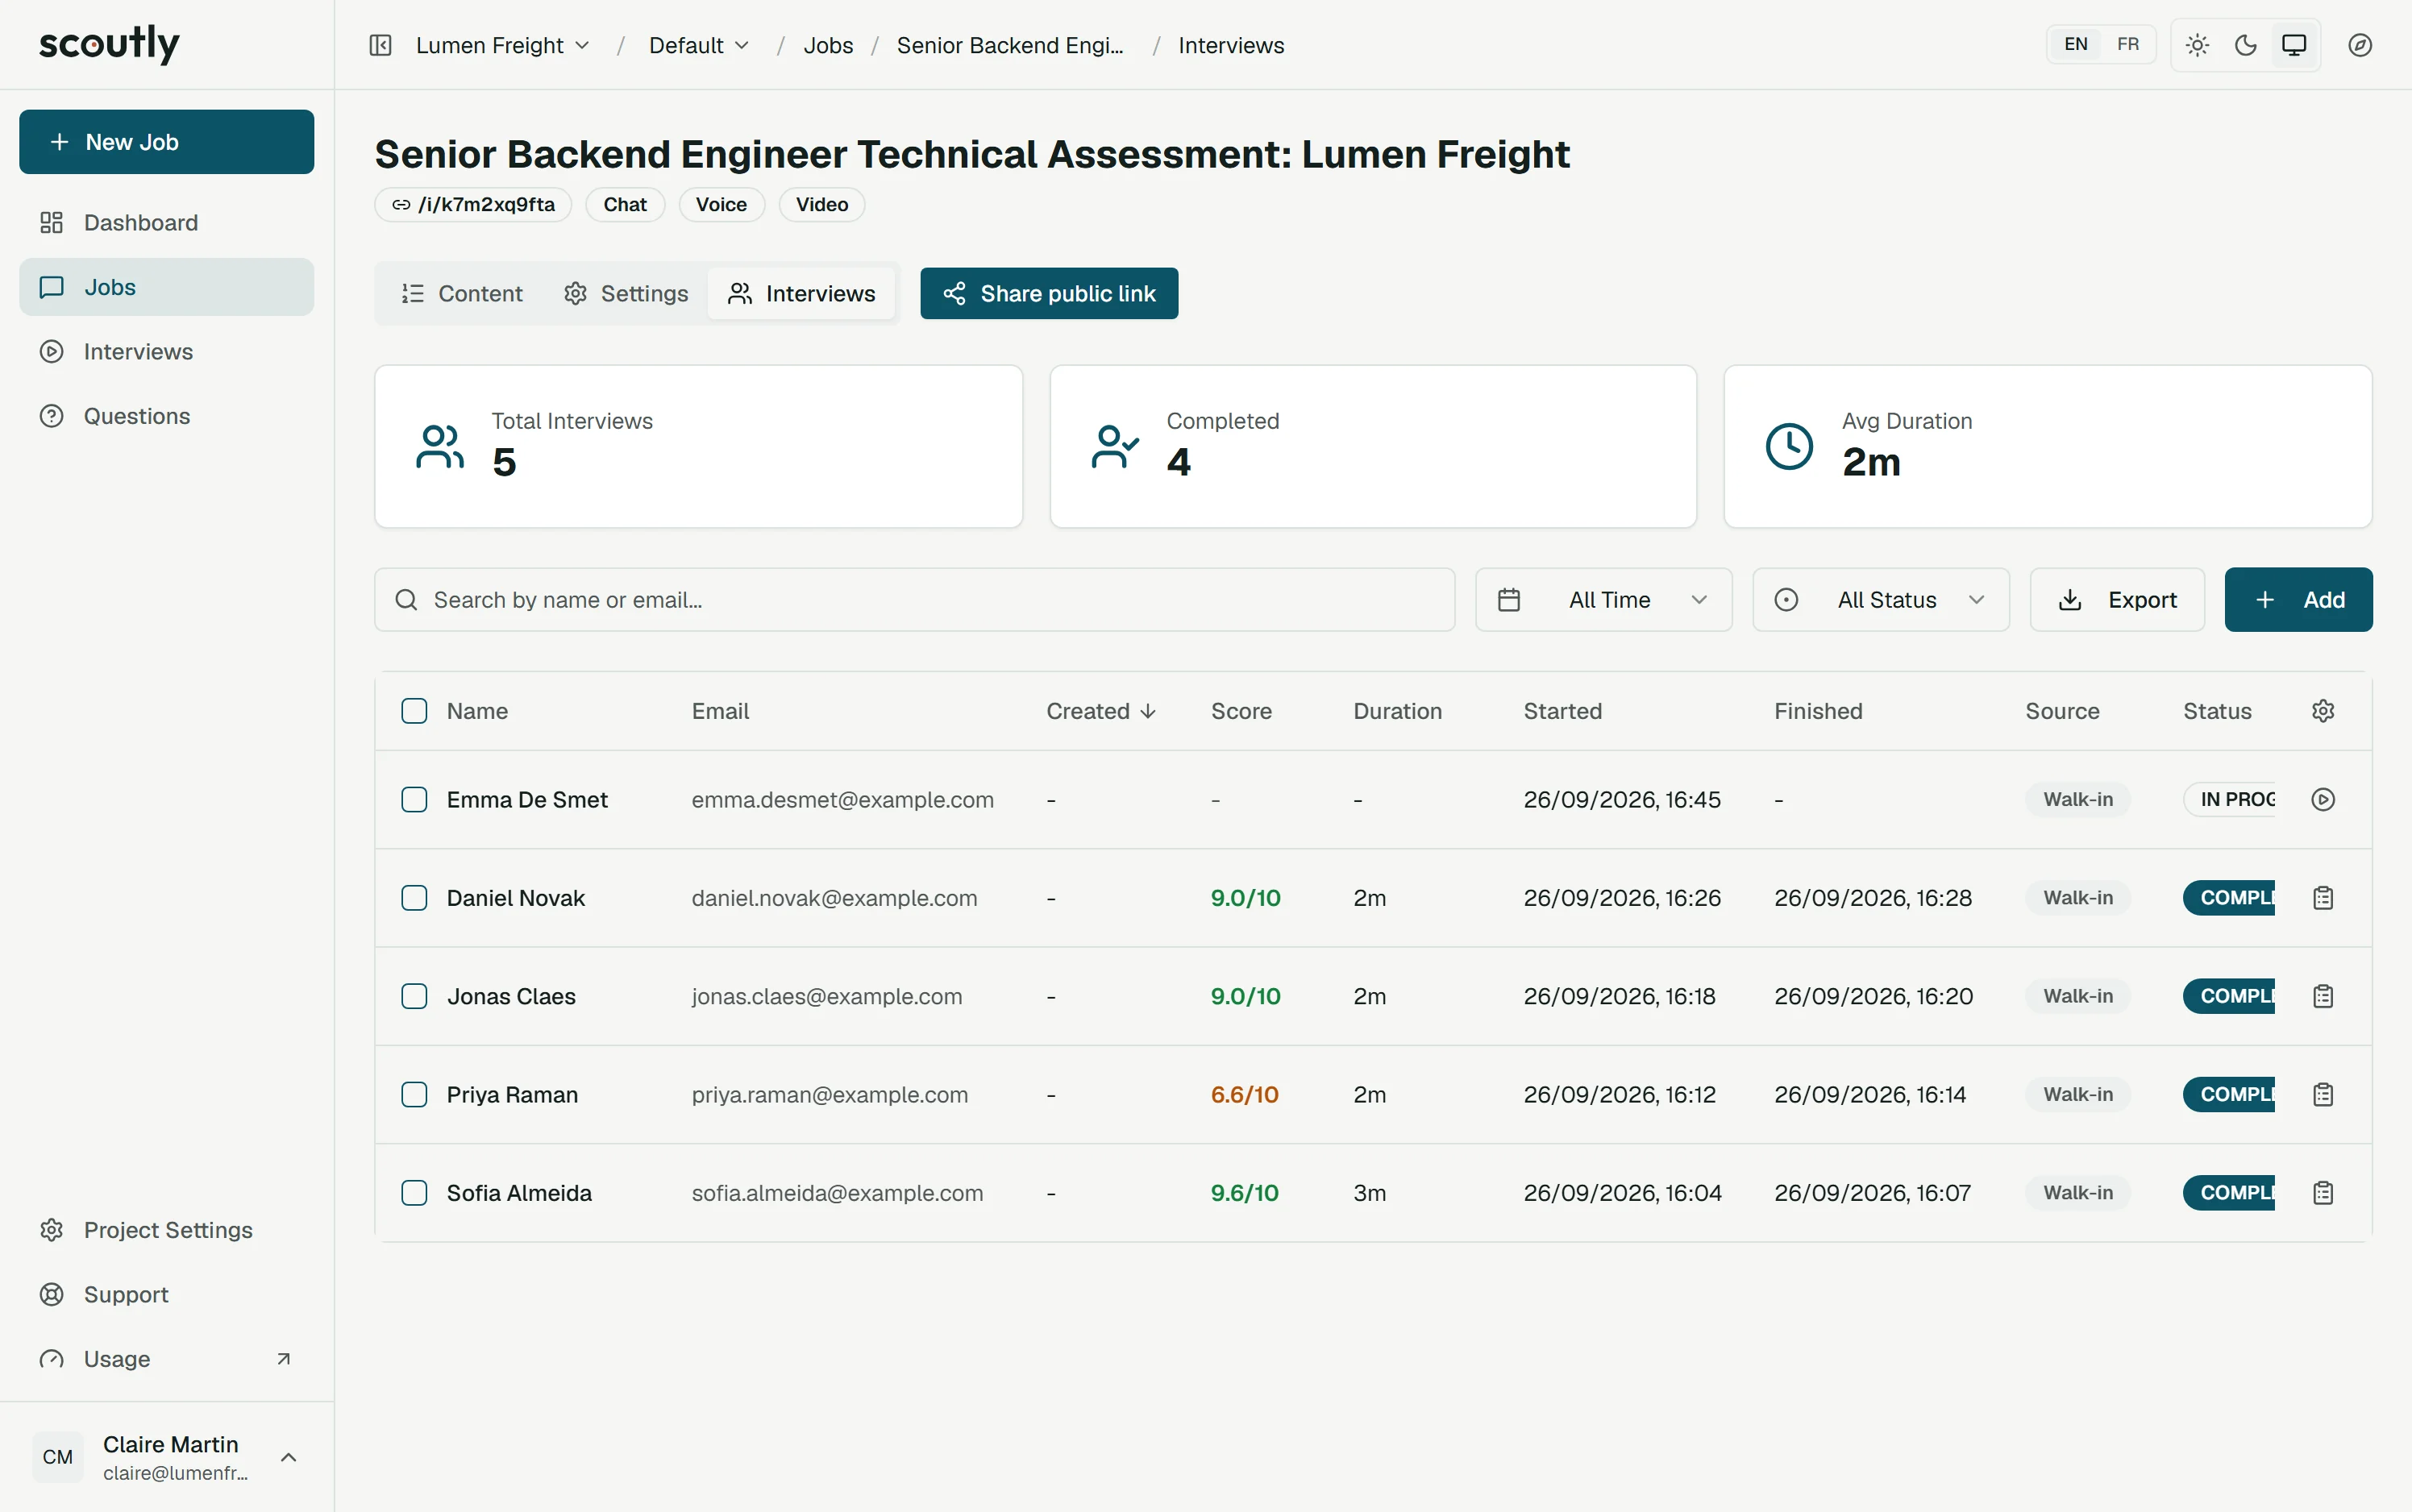Switch to dark theme moon icon
Image resolution: width=2412 pixels, height=1512 pixels.
[2246, 45]
